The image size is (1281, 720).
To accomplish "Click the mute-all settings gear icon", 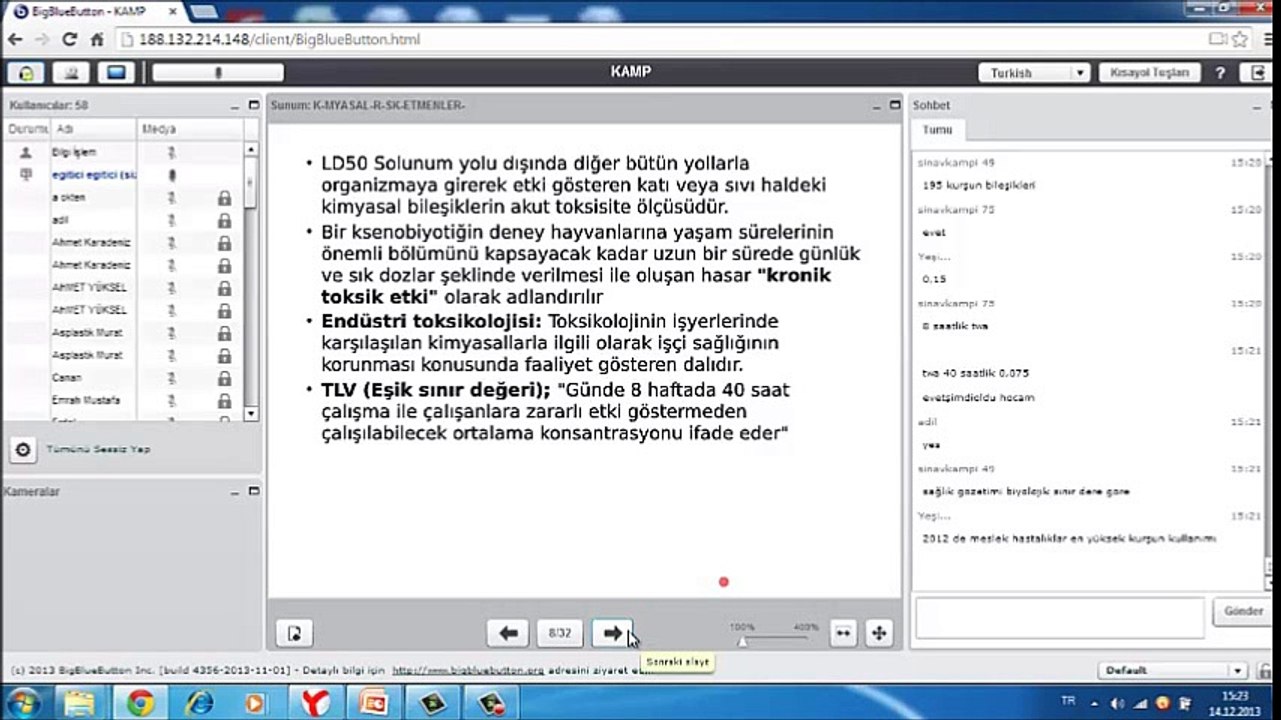I will (x=23, y=449).
